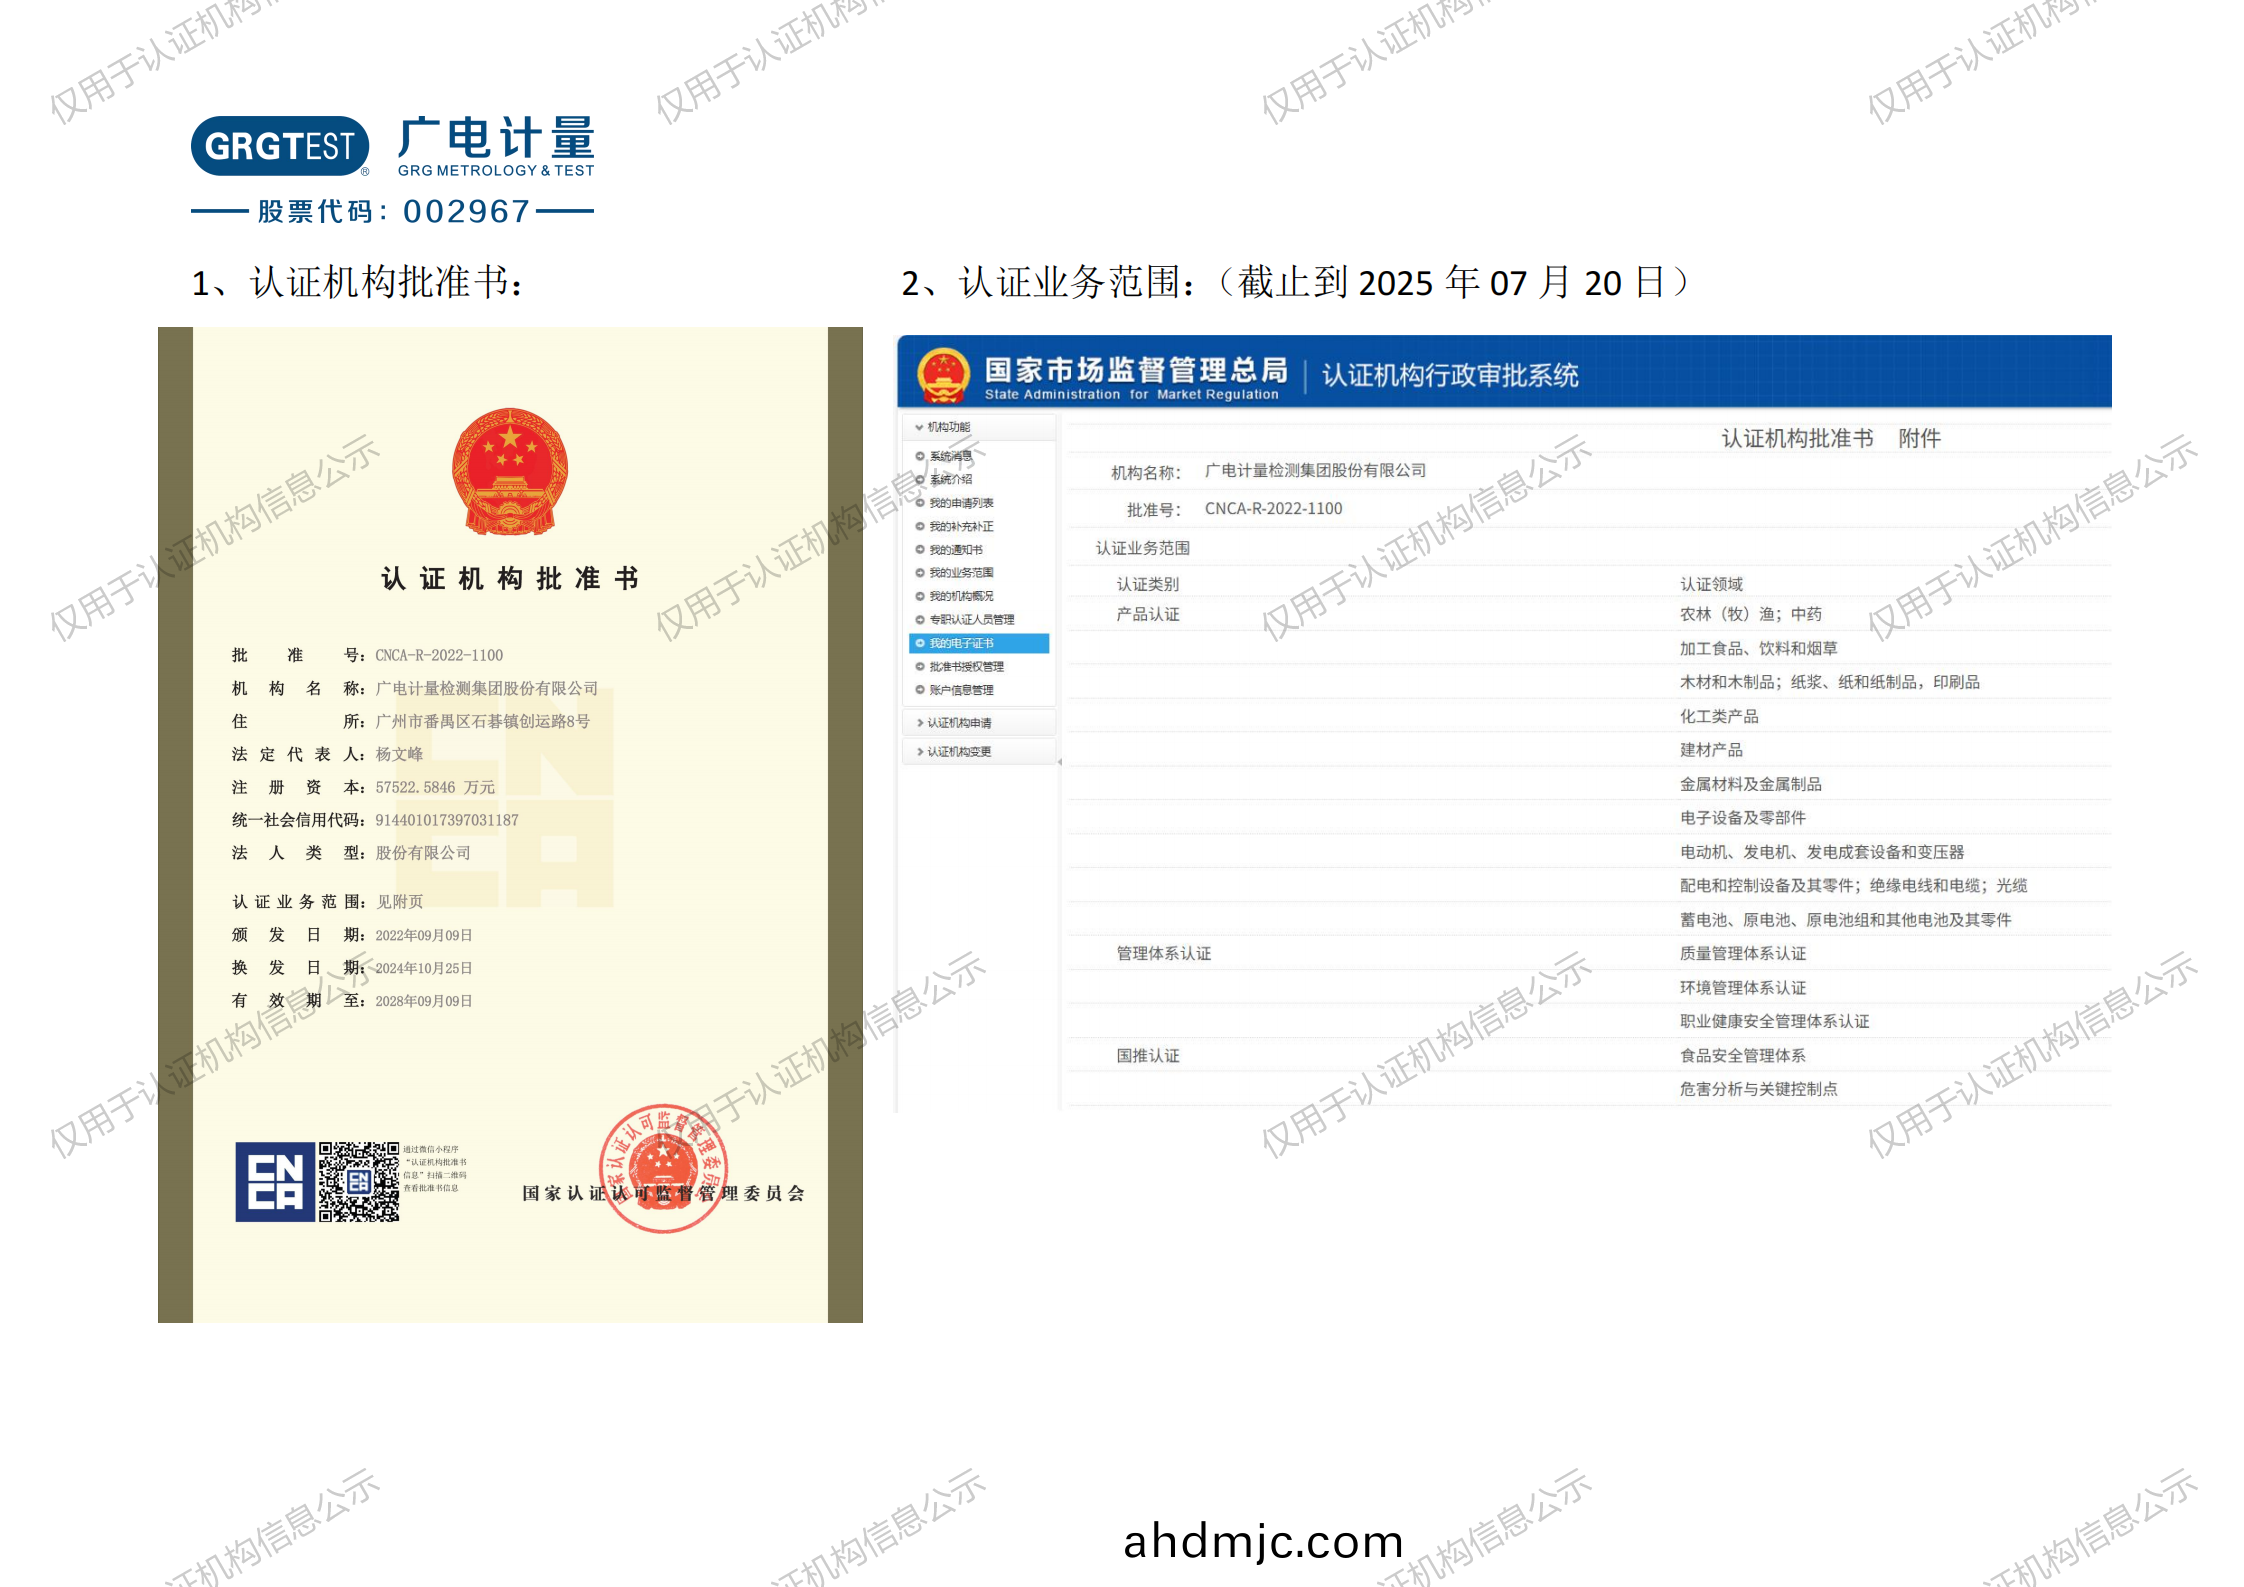Click the certificate image thumbnail
2244x1587 pixels.
pyautogui.click(x=510, y=824)
